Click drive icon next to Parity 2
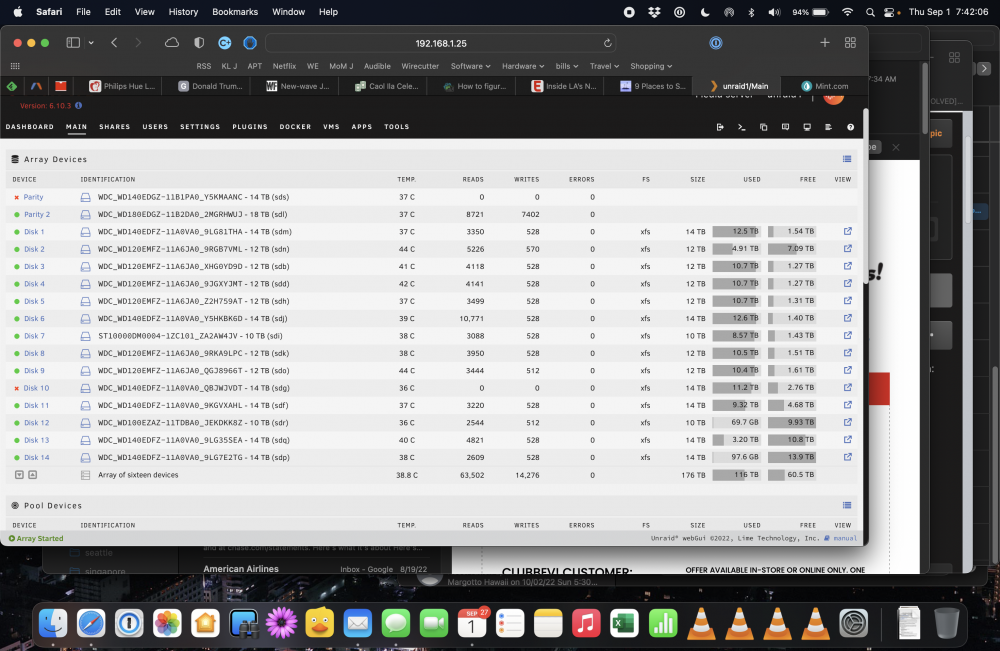The height and width of the screenshot is (651, 1000). [x=85, y=215]
